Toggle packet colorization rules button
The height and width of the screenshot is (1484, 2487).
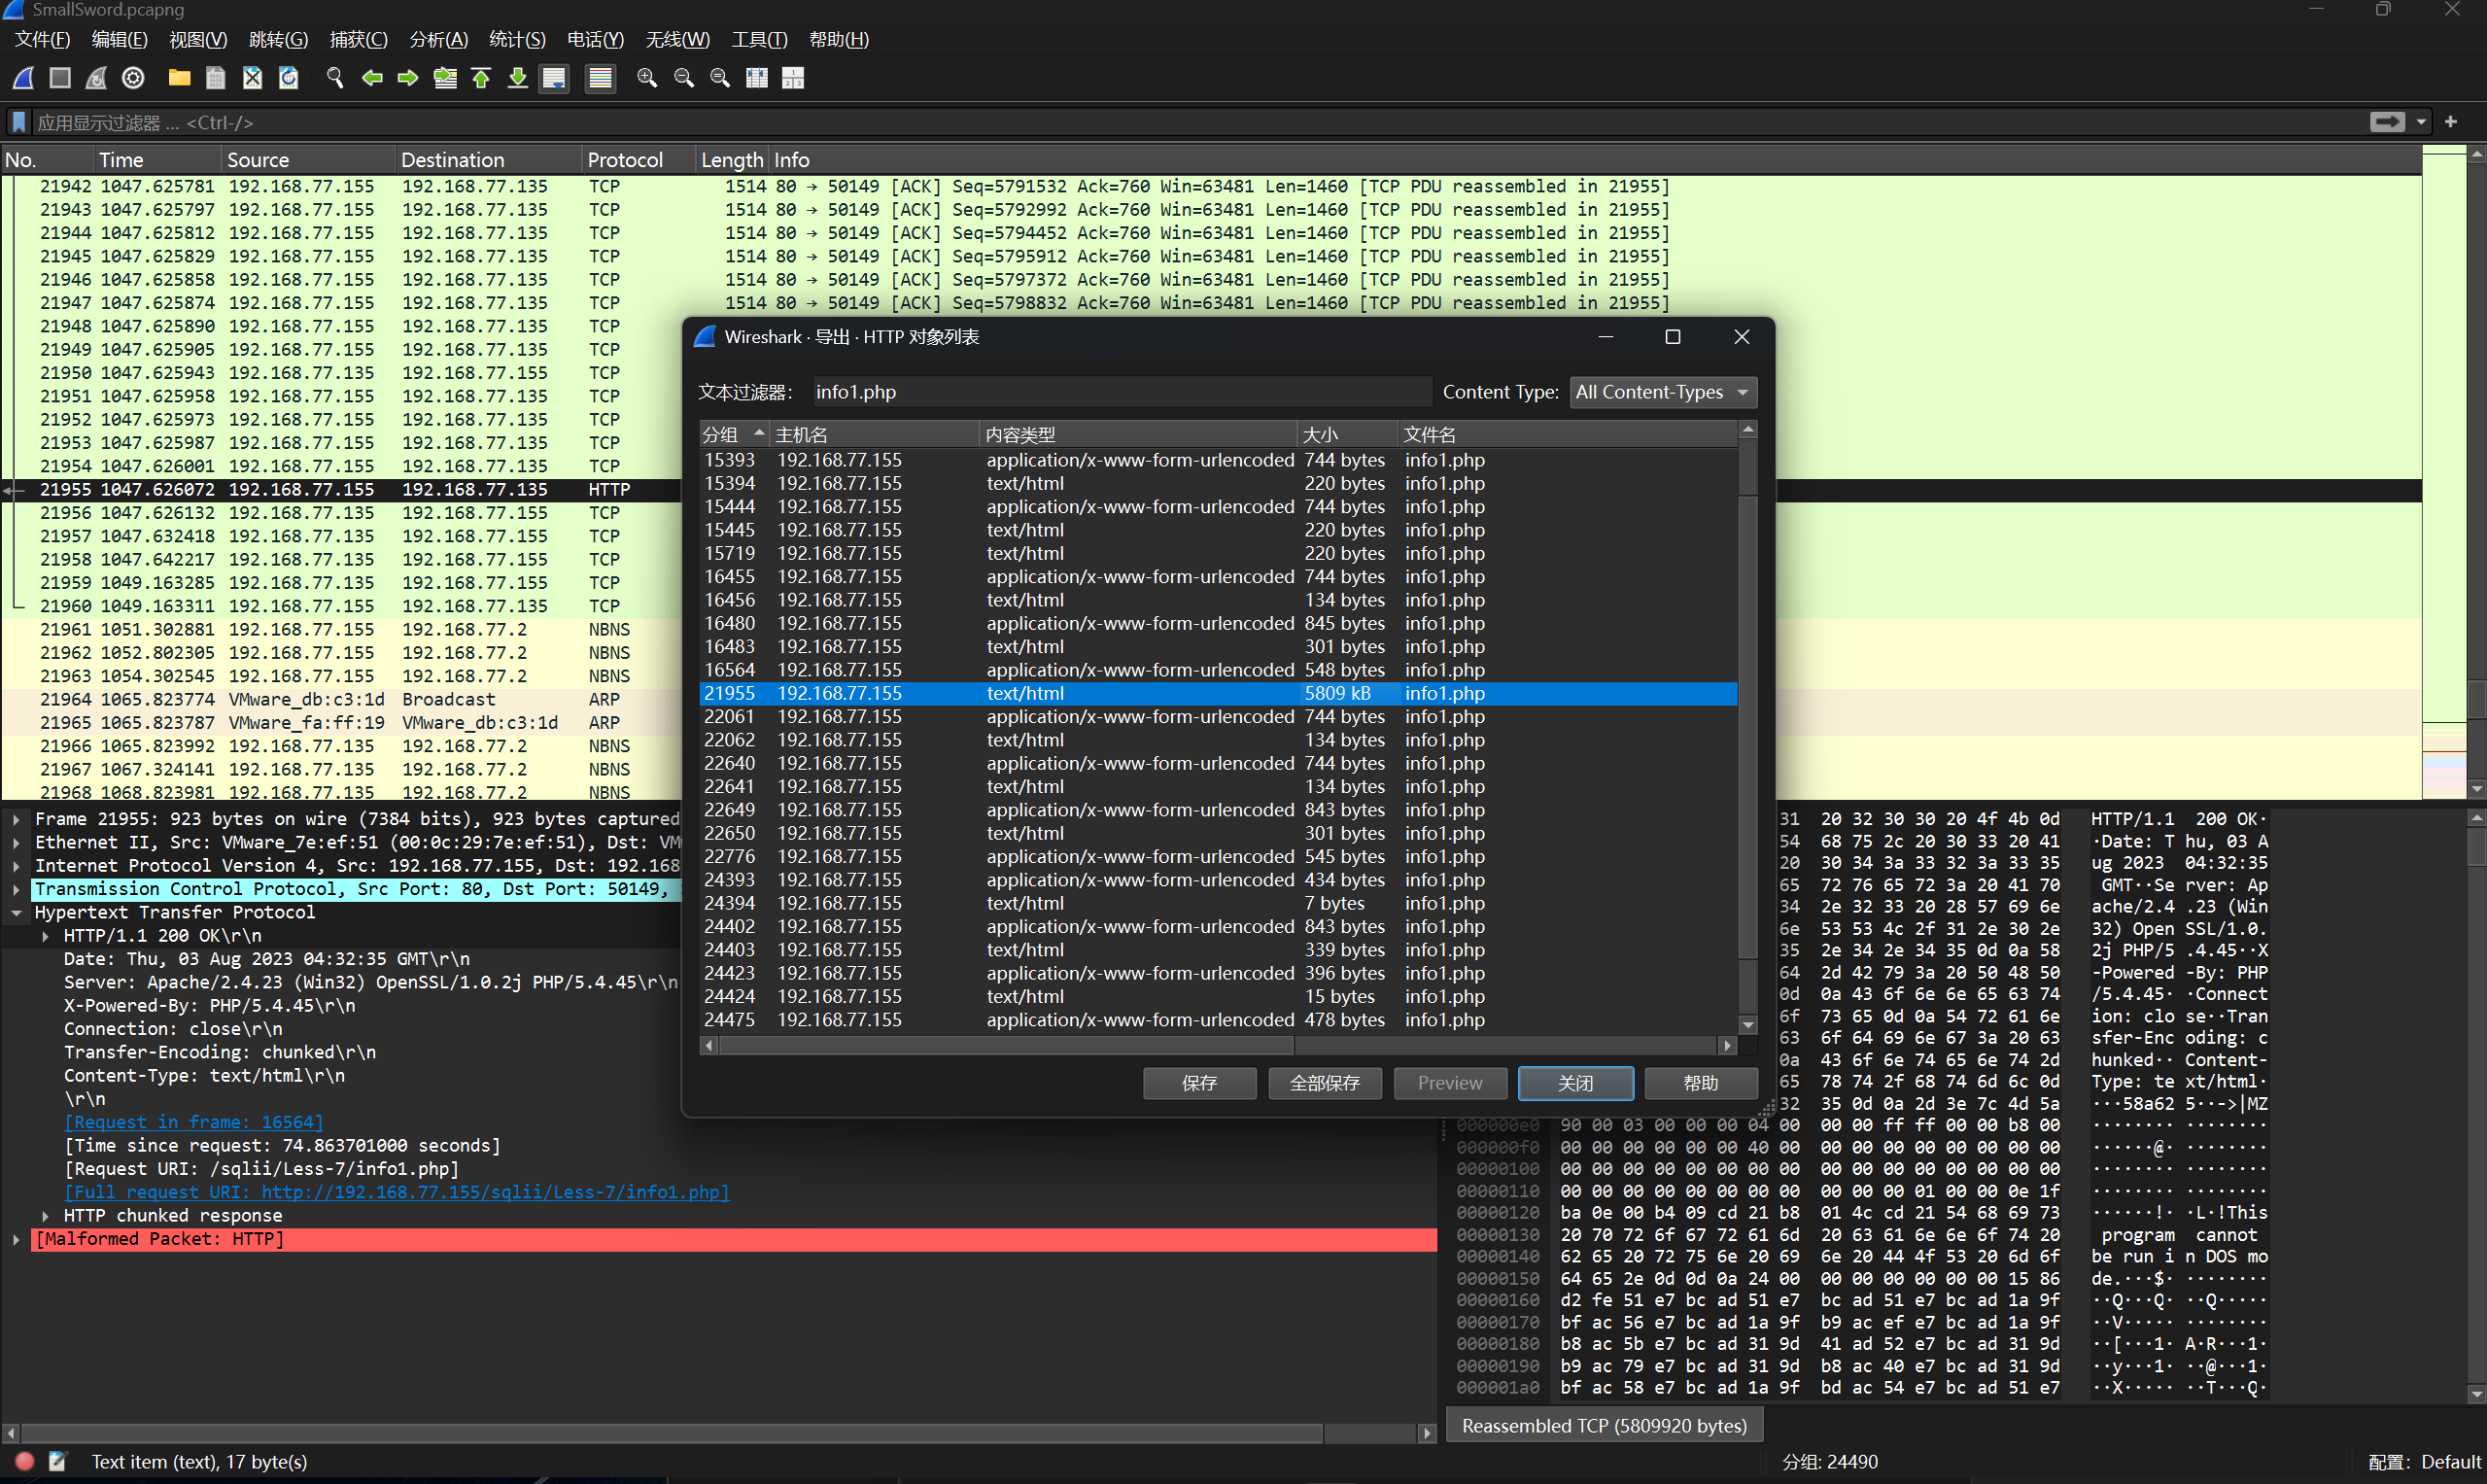tap(600, 78)
